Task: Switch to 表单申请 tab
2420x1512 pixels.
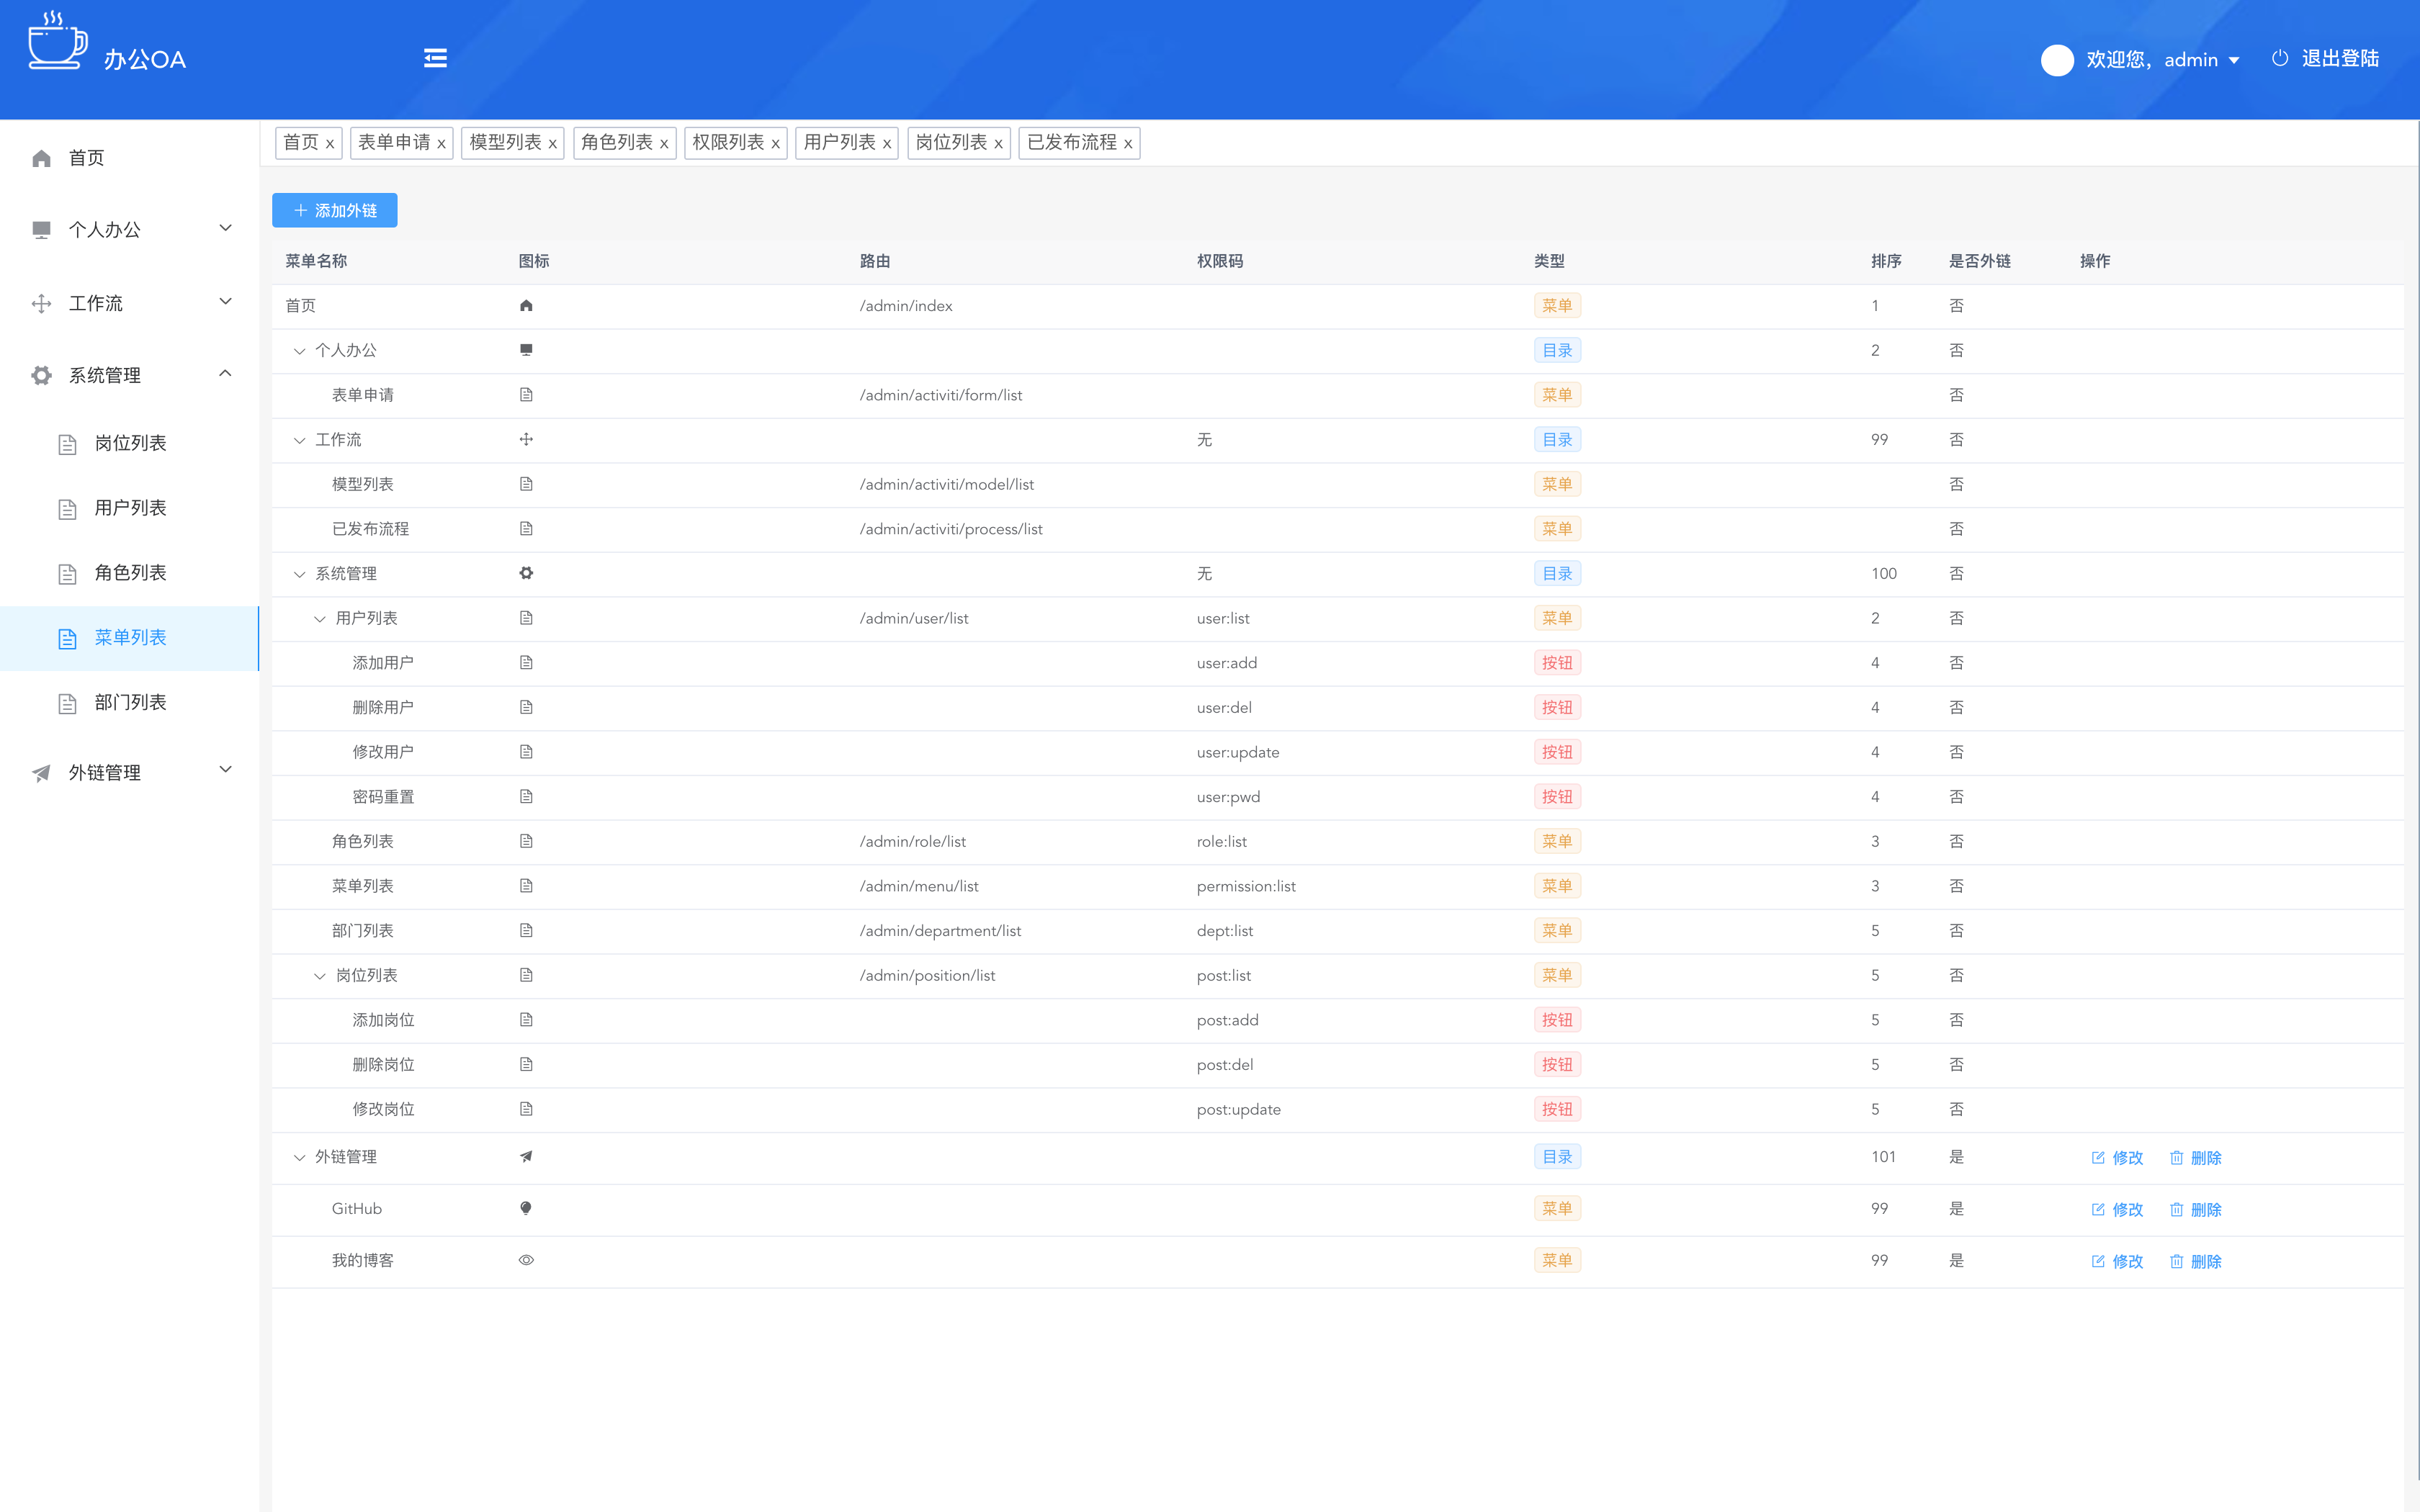Action: (394, 142)
